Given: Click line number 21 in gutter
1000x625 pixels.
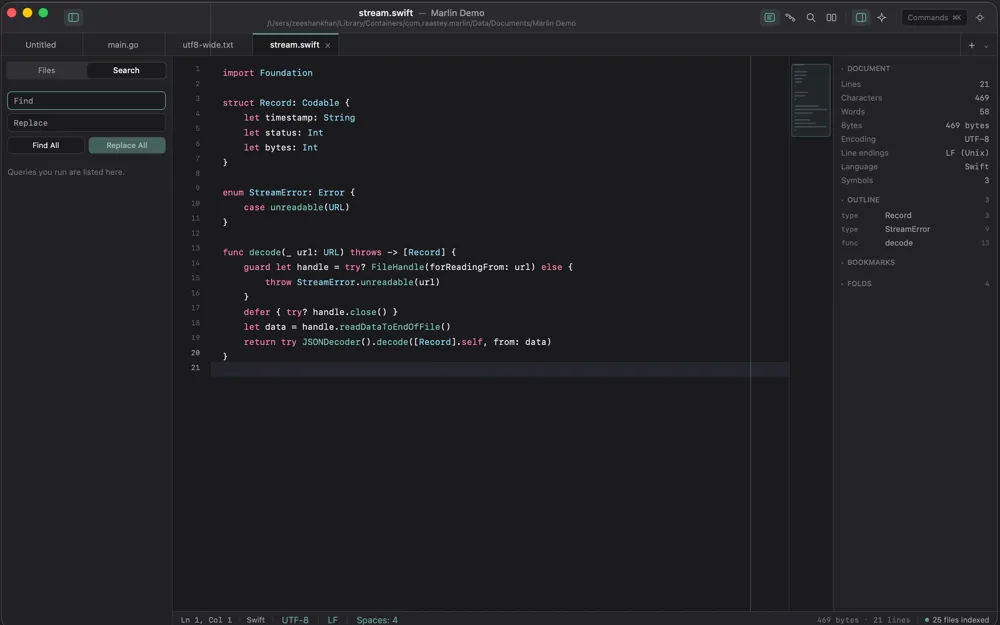Looking at the screenshot, I should pos(195,367).
